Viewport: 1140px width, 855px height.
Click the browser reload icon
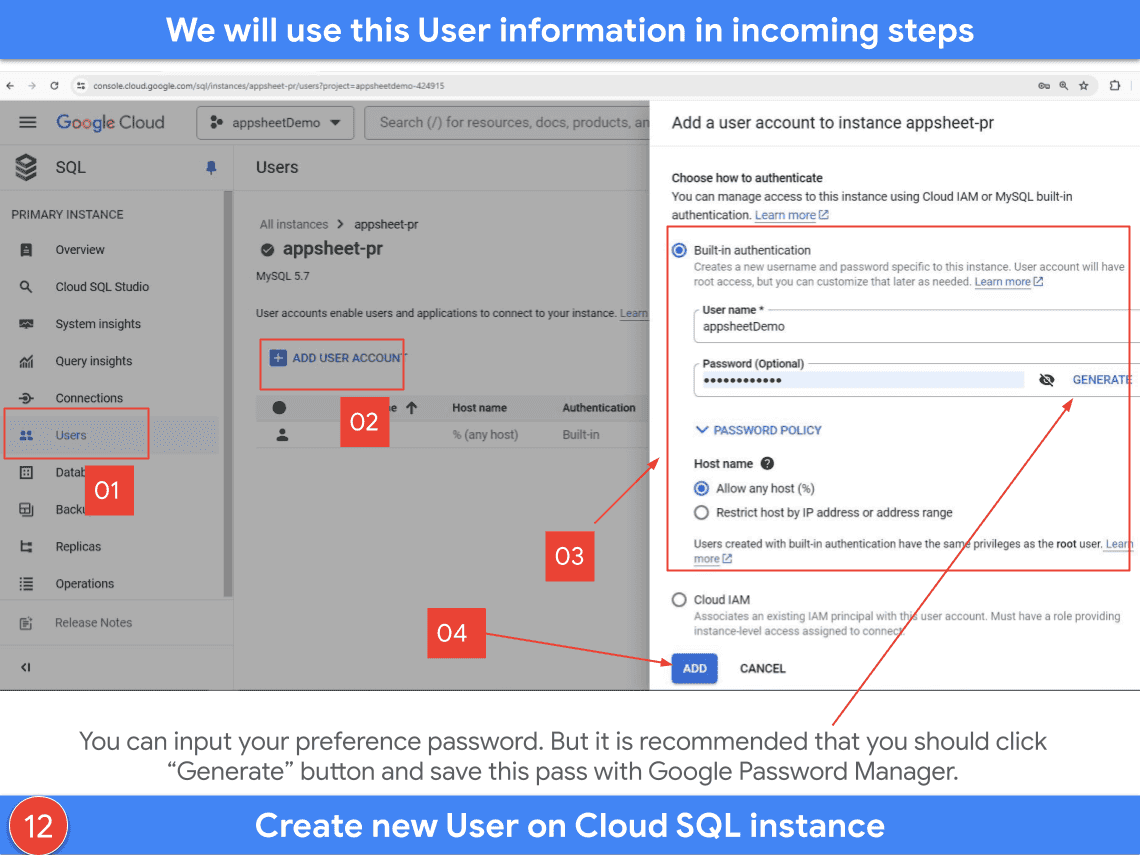click(54, 86)
